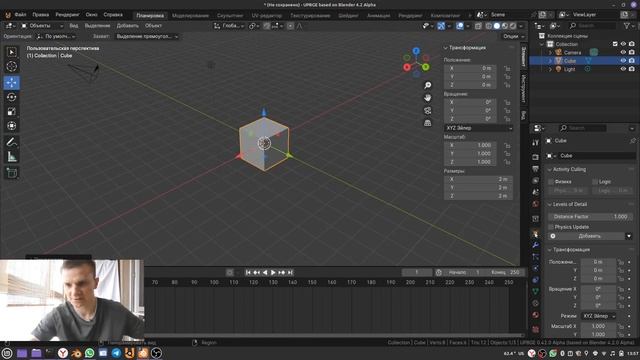Viewport: 640px width, 360px height.
Task: Open the Object Data green triangle tab
Action: click(536, 291)
